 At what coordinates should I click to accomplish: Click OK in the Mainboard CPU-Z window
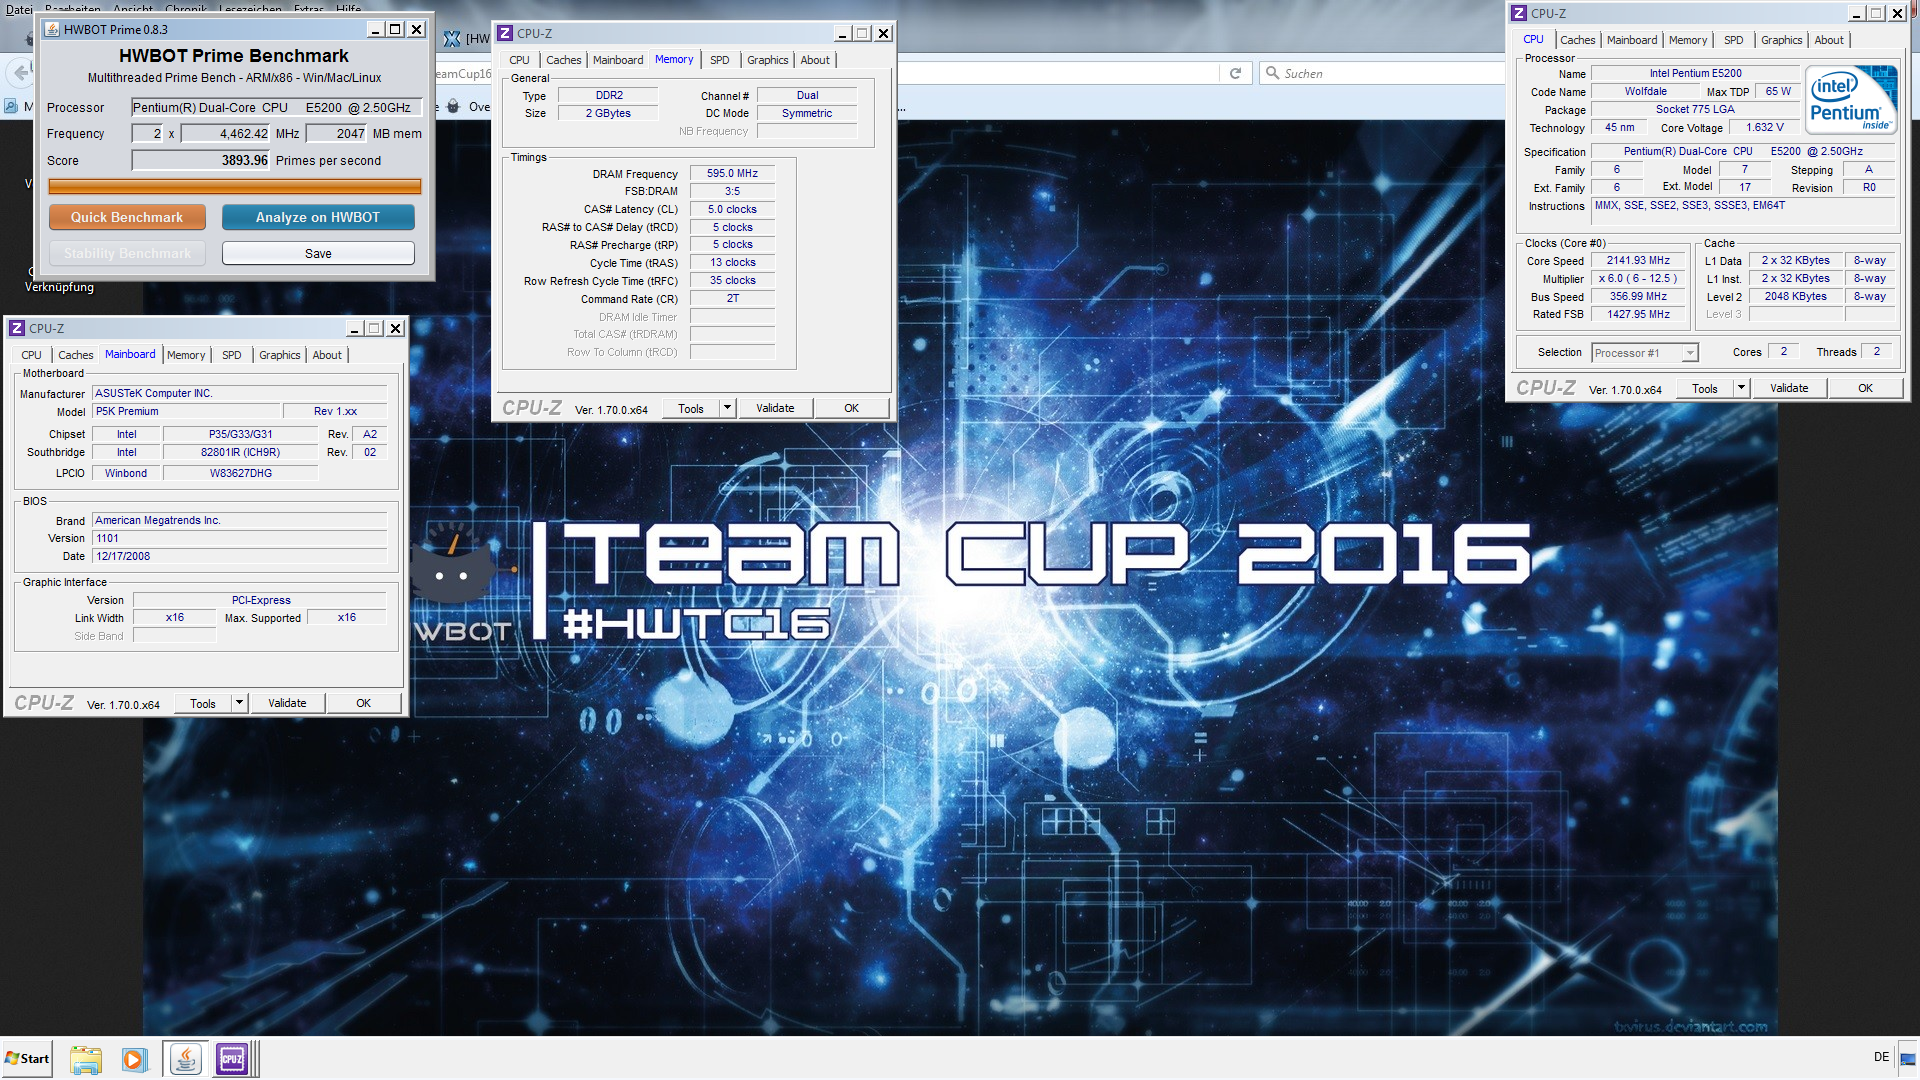[364, 703]
